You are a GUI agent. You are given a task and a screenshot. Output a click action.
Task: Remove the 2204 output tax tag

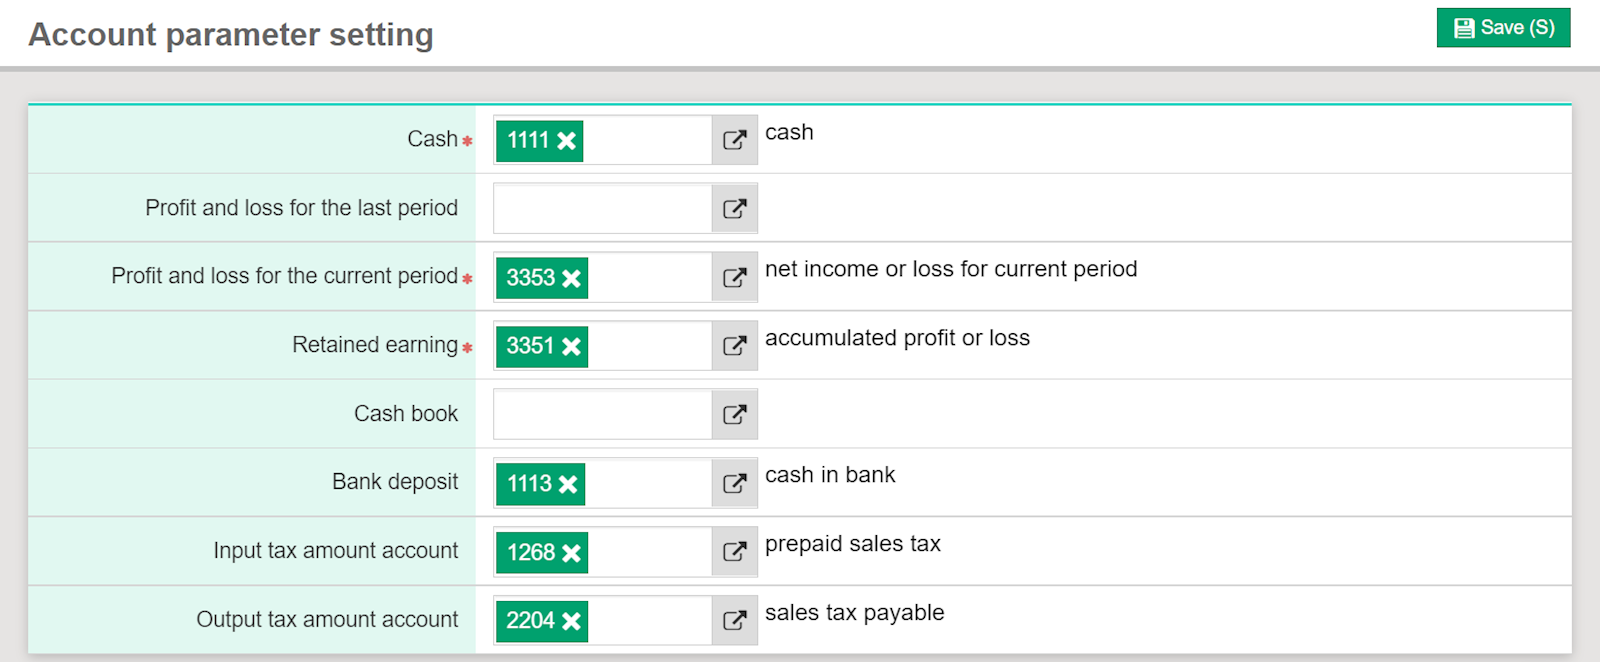[571, 621]
